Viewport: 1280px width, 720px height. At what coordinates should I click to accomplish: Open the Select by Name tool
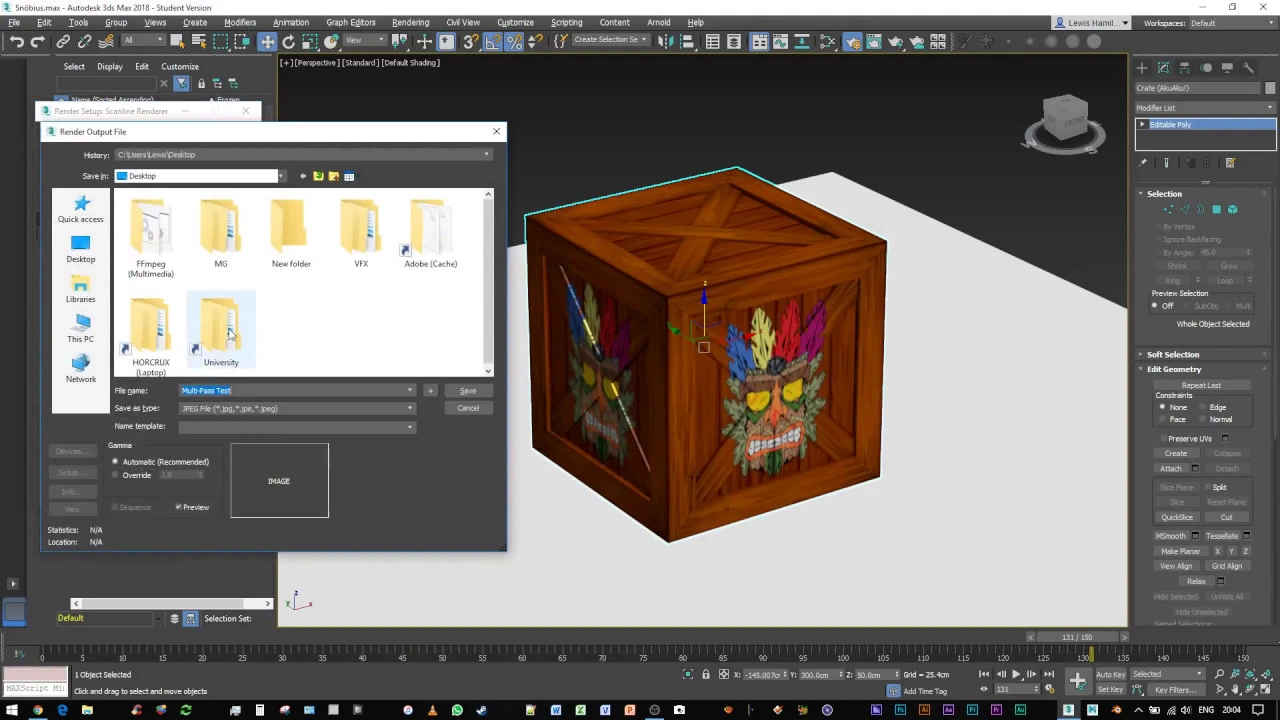[x=198, y=41]
